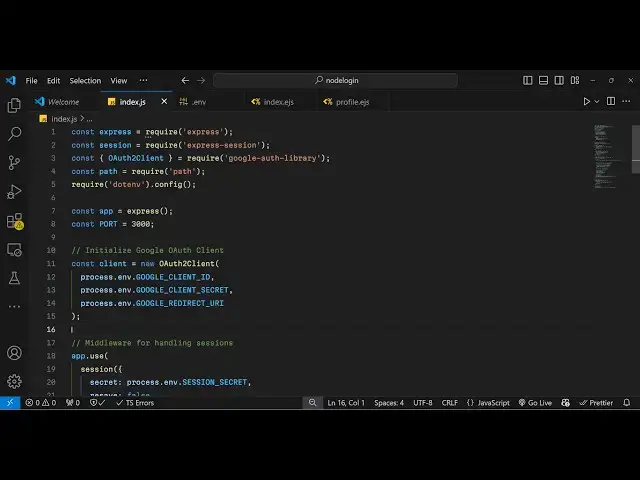The width and height of the screenshot is (640, 480).
Task: Open the Search view in activity bar
Action: click(x=14, y=133)
